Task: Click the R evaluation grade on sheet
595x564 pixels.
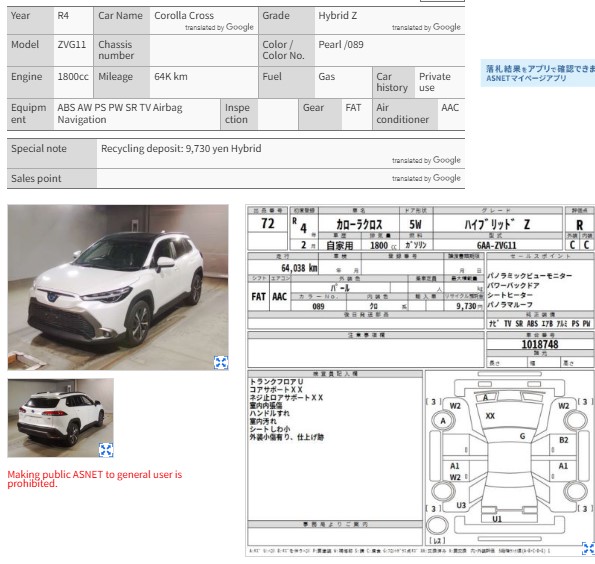Action: [579, 225]
